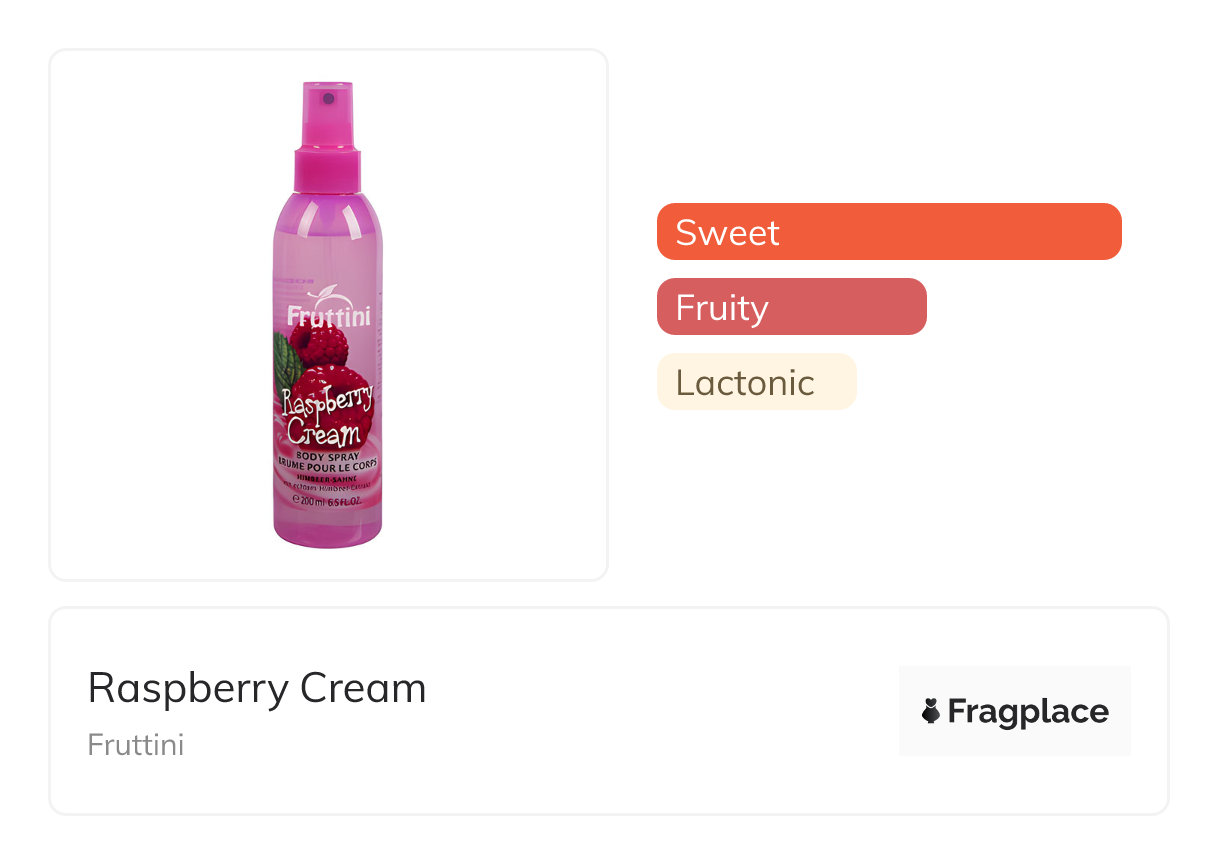Select the Fruity accord bar
The height and width of the screenshot is (864, 1218).
791,307
